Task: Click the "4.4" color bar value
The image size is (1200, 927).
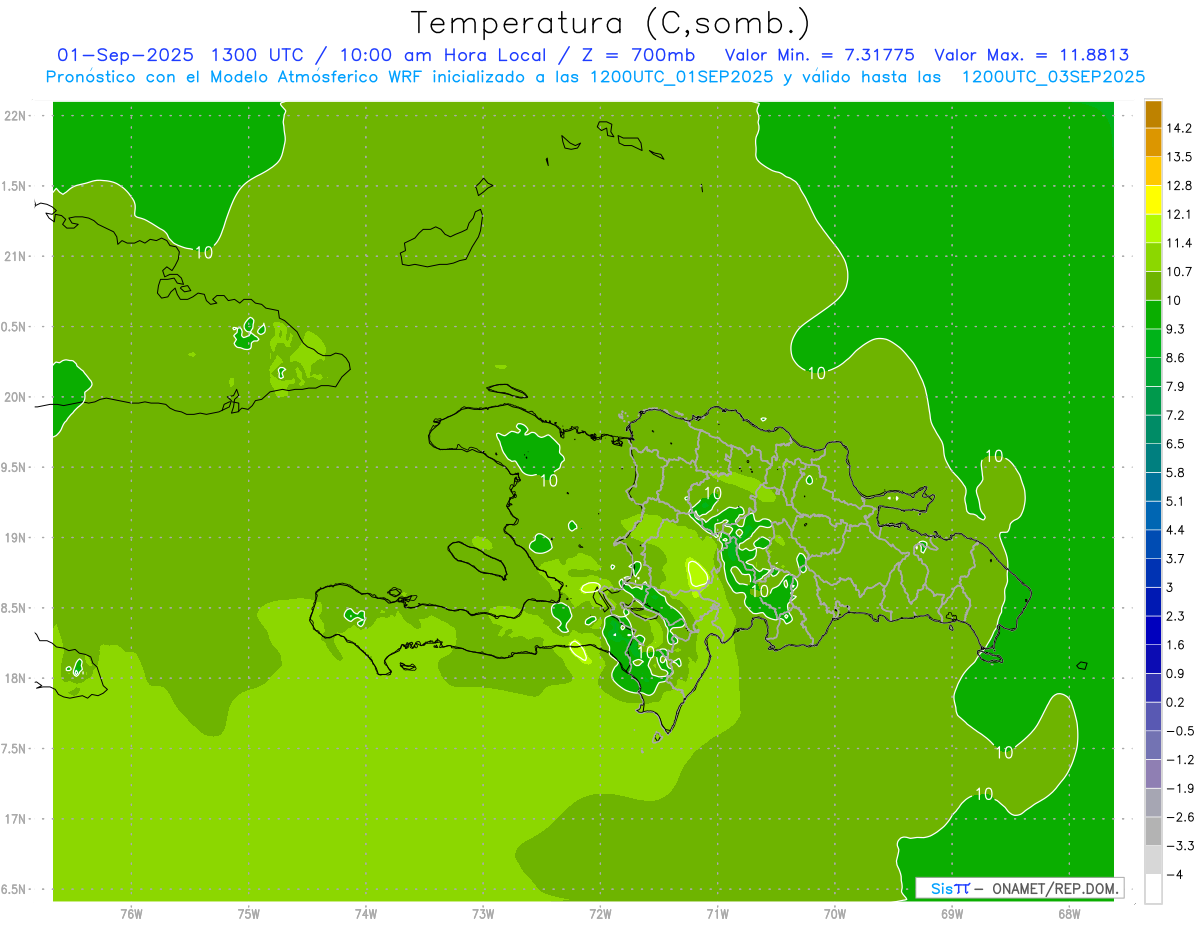Action: coord(1176,529)
